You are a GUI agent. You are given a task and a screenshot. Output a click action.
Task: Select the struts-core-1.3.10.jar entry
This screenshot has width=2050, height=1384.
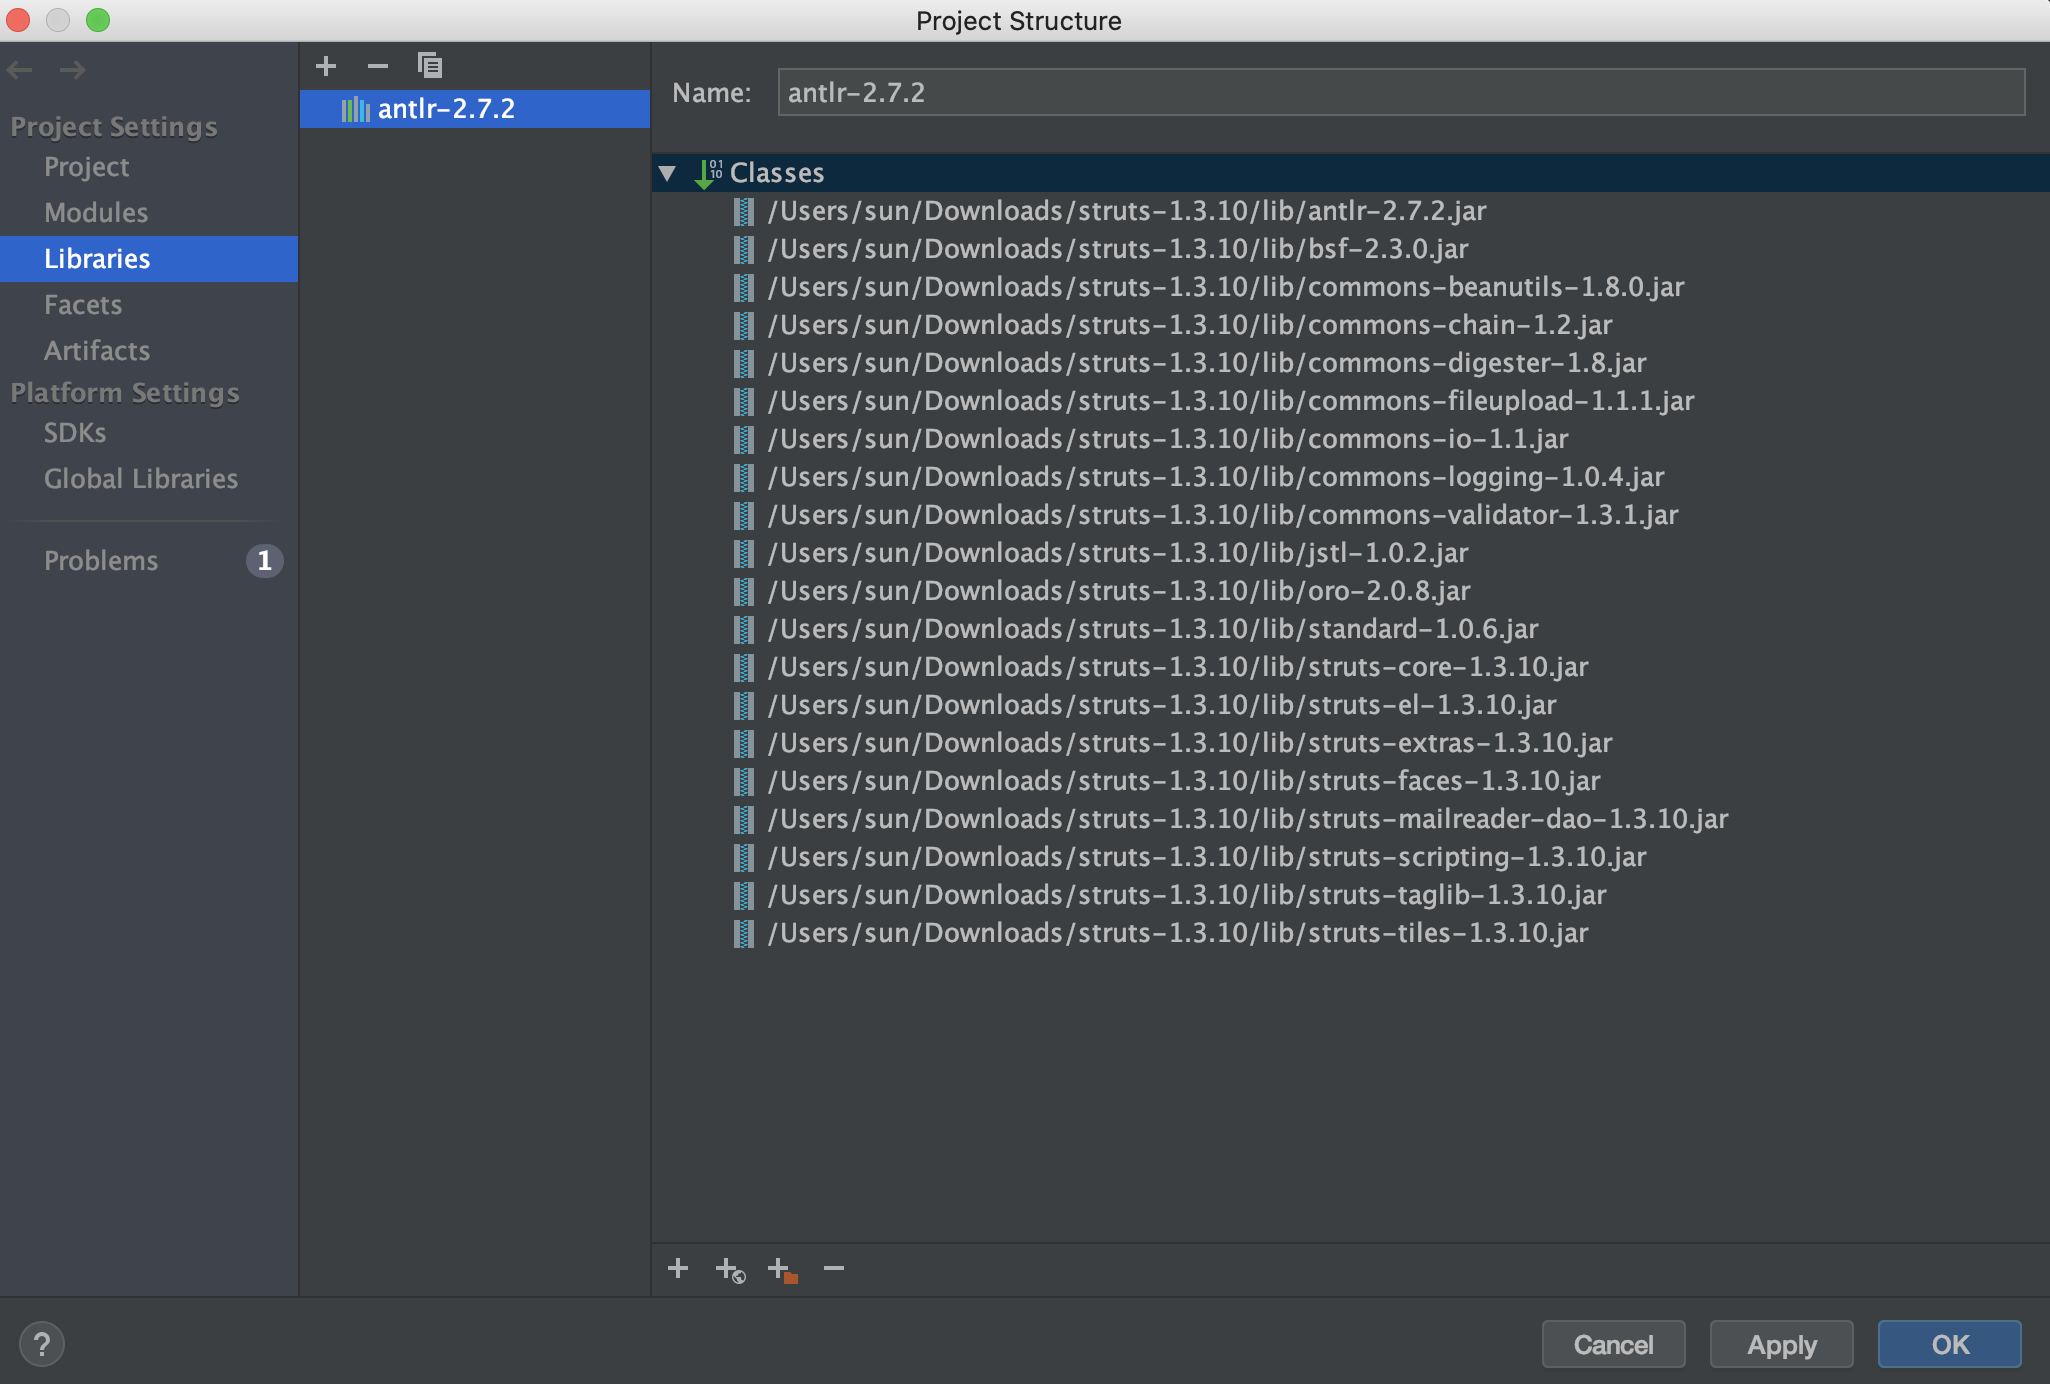pyautogui.click(x=1177, y=667)
